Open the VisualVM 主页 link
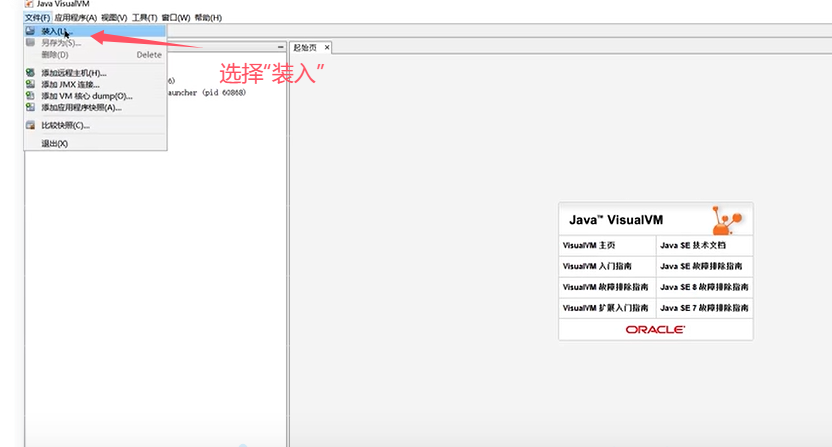Screen dimensions: 832x447 pos(589,245)
